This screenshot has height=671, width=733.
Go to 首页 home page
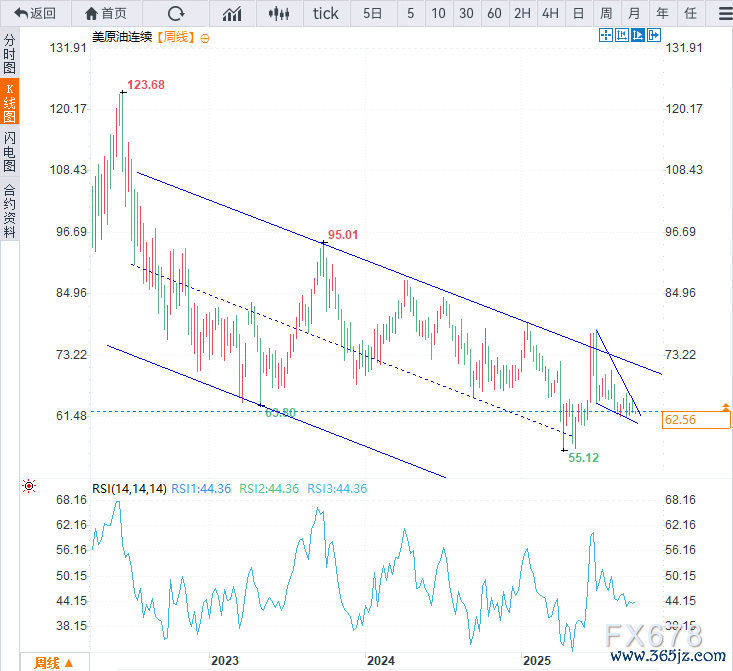click(106, 13)
